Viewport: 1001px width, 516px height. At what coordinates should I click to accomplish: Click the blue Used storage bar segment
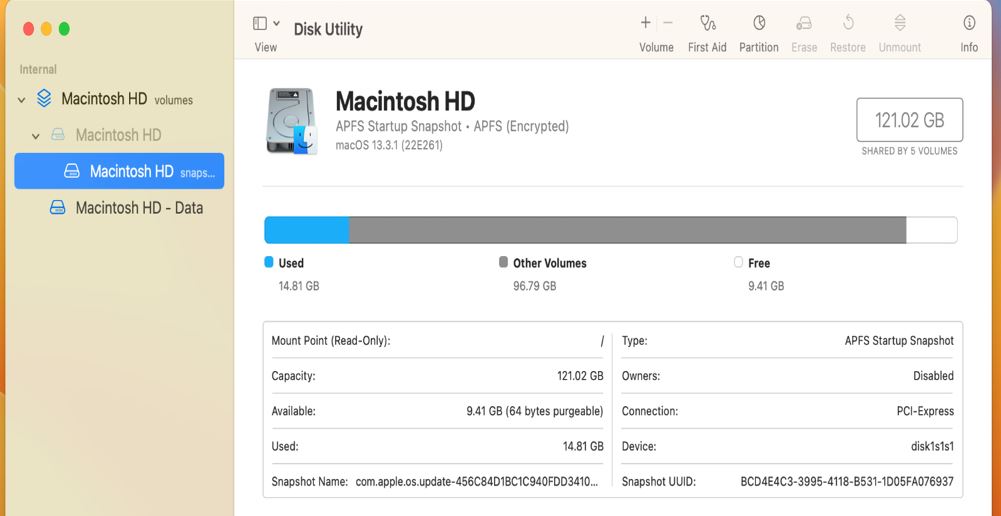click(306, 230)
